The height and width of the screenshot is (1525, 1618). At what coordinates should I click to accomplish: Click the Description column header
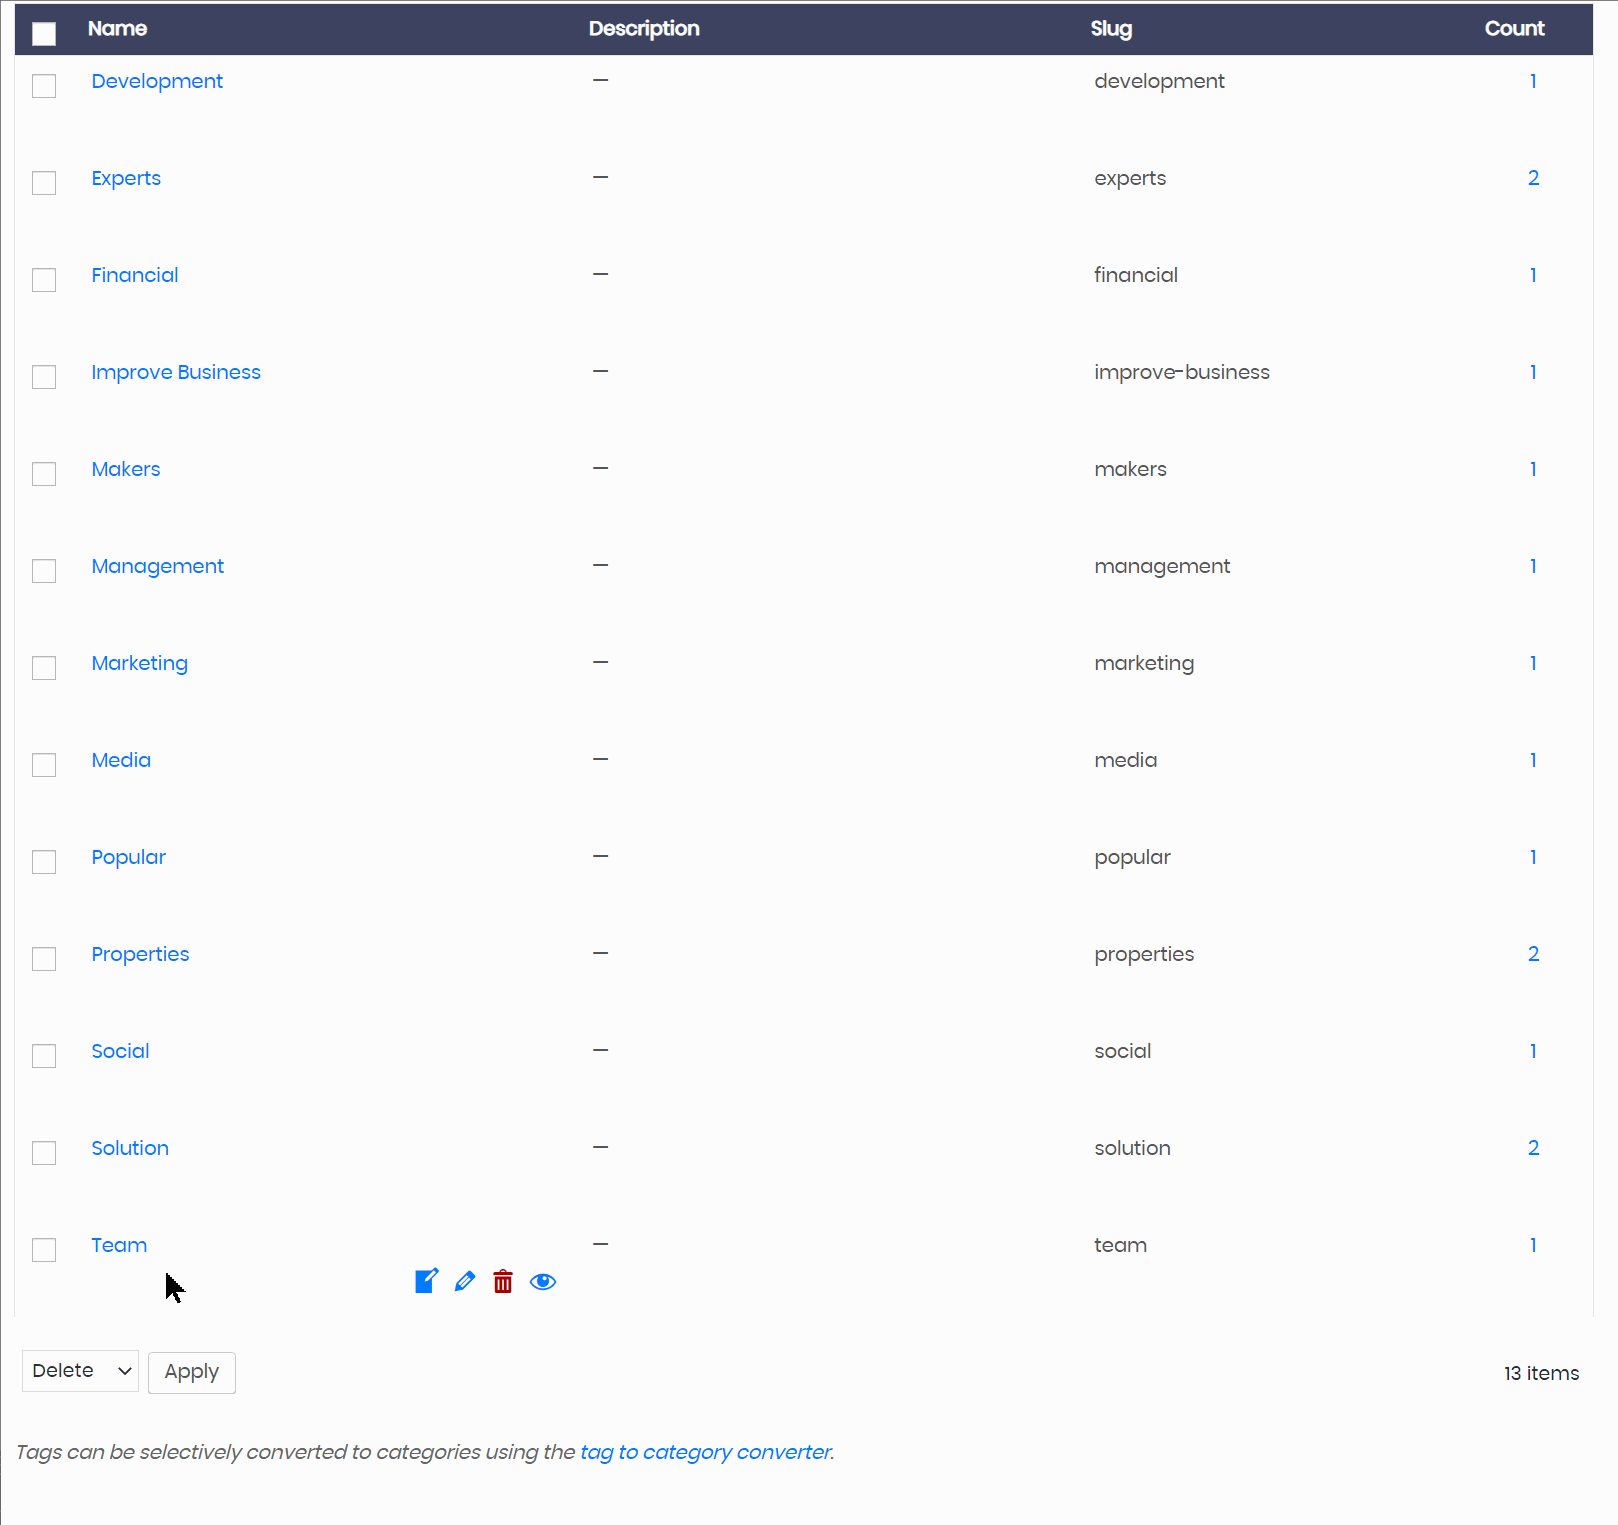pyautogui.click(x=644, y=29)
